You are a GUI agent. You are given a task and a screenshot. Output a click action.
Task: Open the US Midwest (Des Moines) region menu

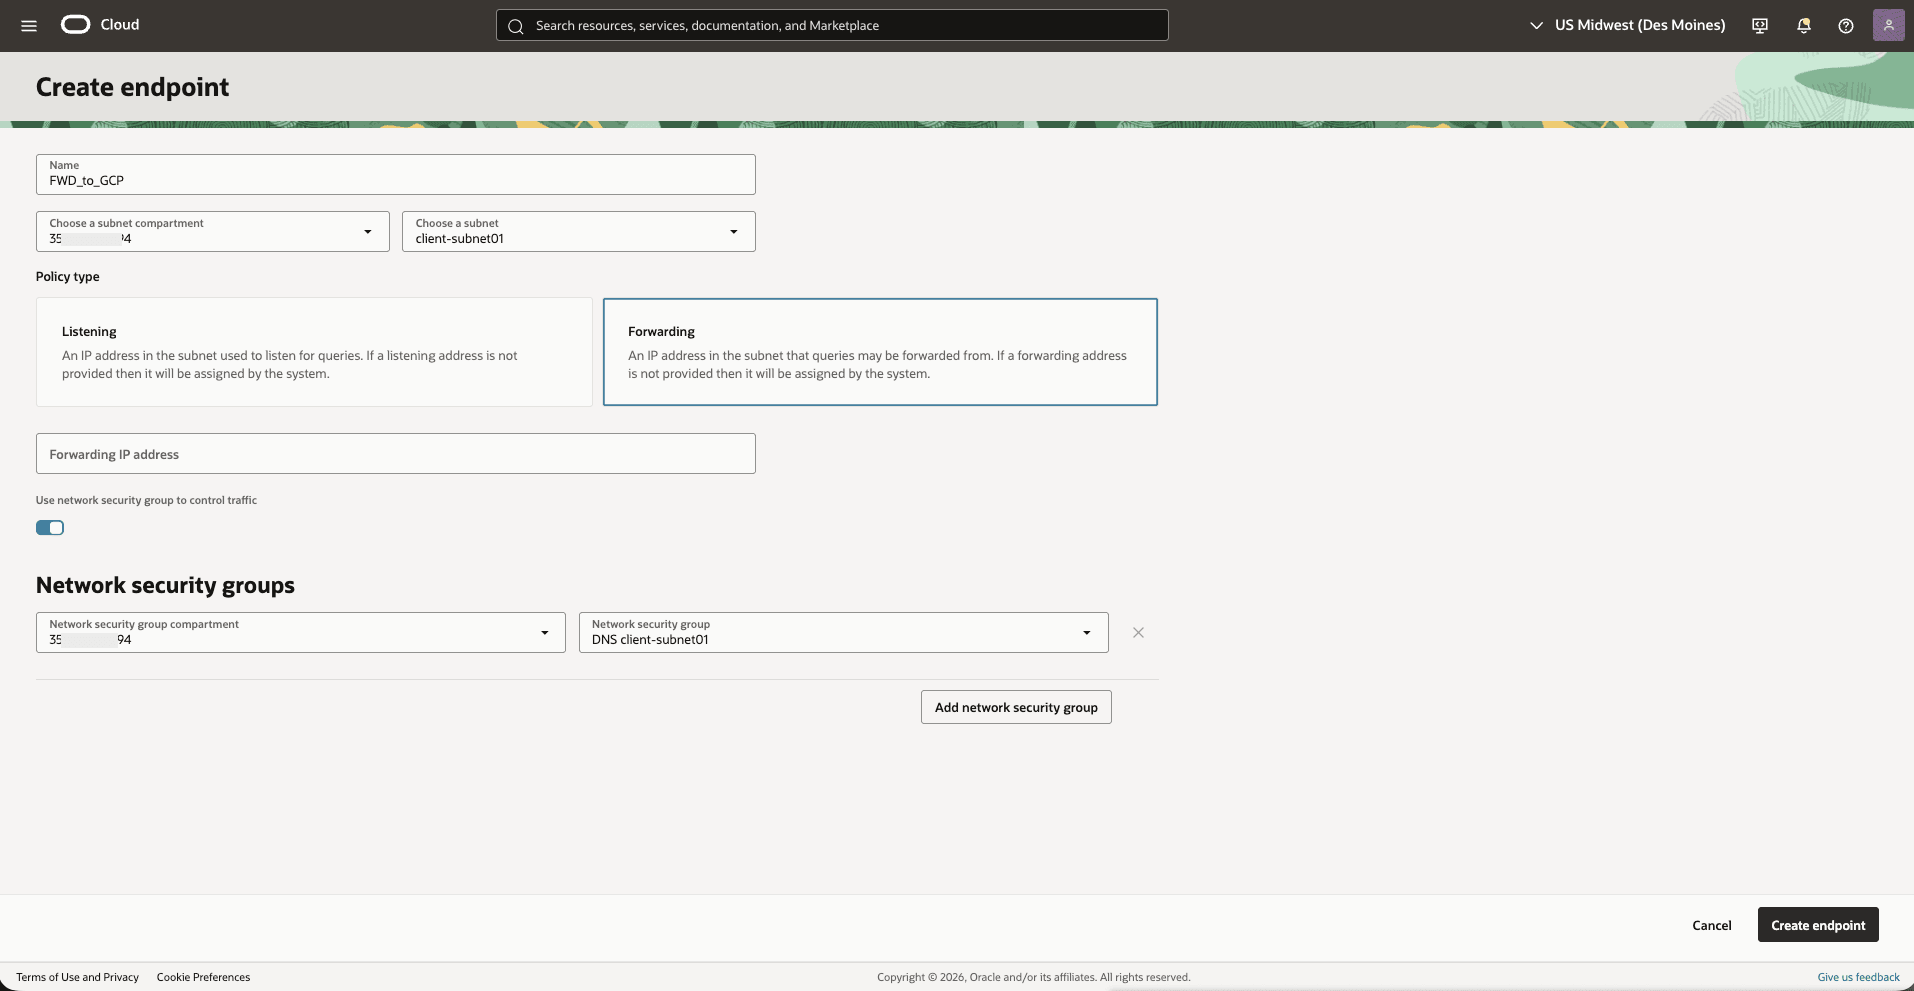point(1639,25)
